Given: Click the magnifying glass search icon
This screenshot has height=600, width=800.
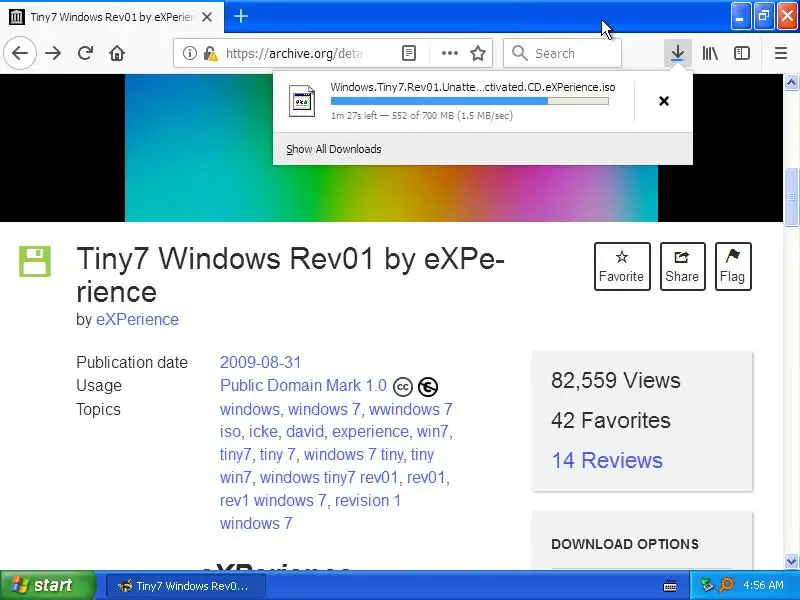Looking at the screenshot, I should [x=519, y=53].
